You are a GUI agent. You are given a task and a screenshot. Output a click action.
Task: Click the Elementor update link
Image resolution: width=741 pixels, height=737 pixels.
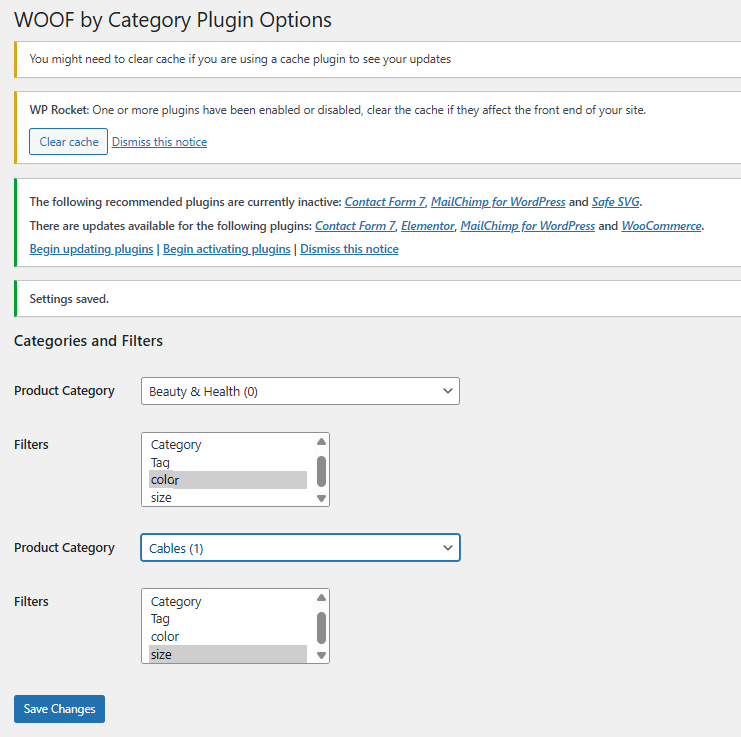click(x=427, y=226)
